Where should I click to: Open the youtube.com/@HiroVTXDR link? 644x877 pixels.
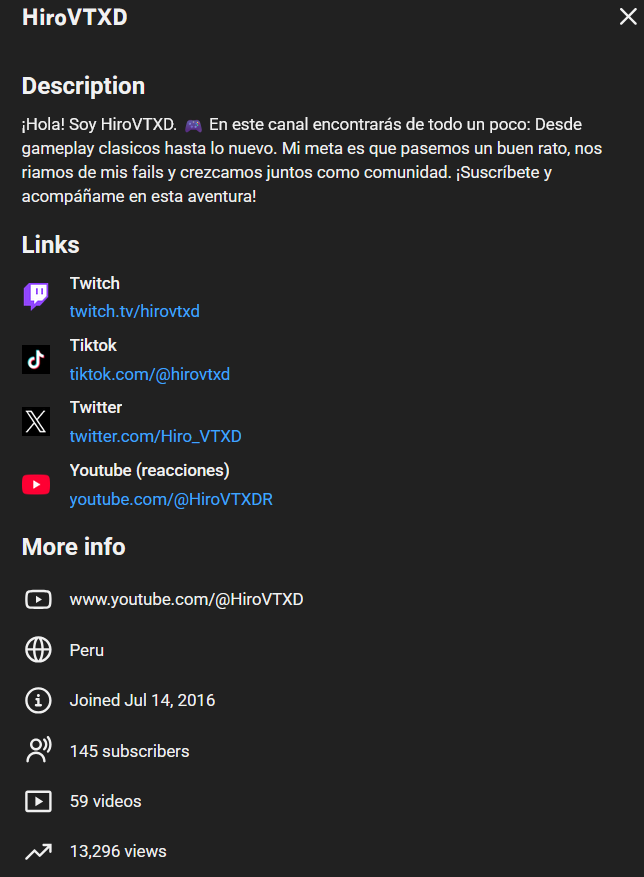click(171, 499)
